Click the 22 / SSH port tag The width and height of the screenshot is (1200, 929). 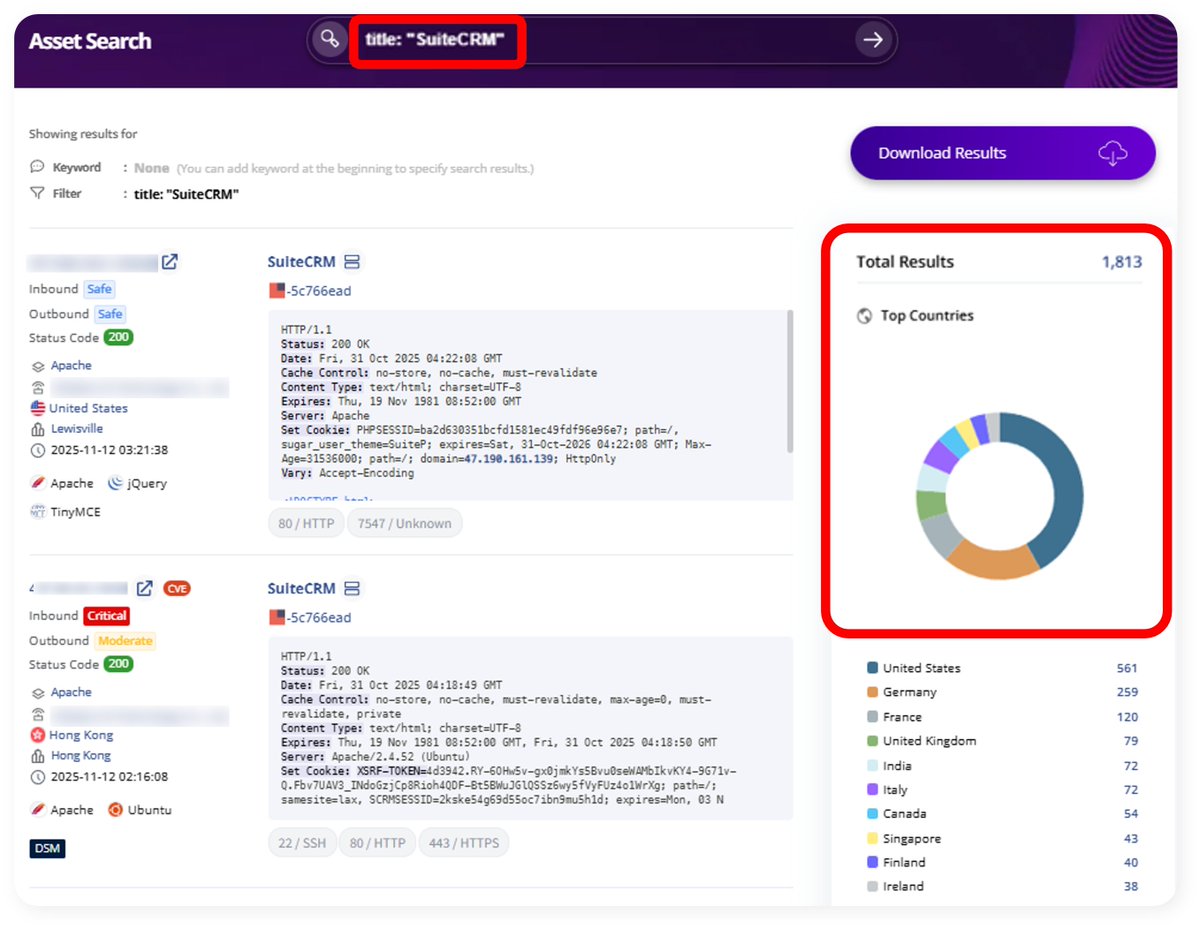(x=302, y=843)
